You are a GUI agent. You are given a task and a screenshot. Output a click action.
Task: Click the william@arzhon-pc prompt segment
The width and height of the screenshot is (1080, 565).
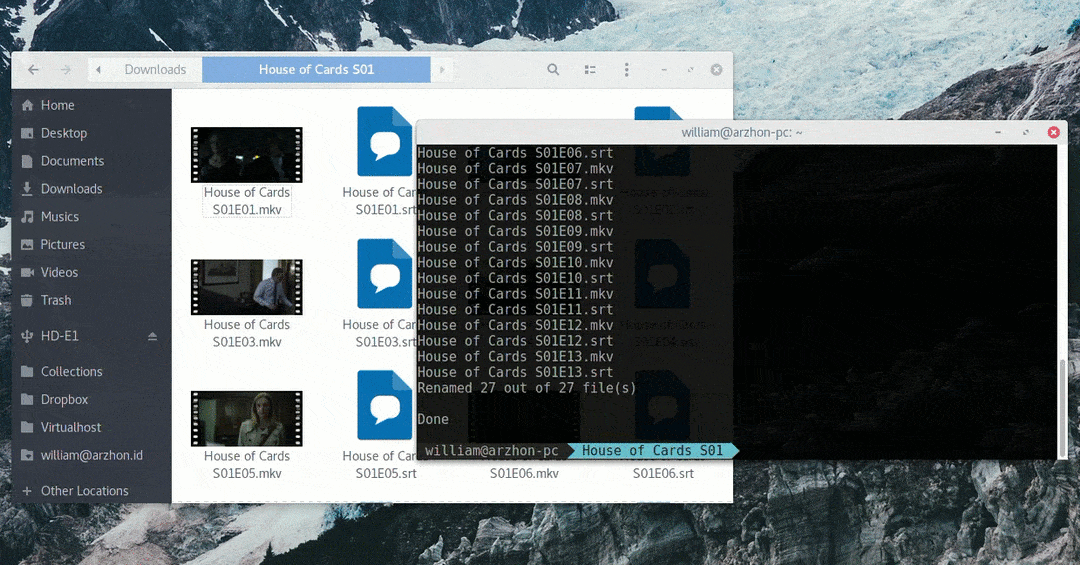(491, 451)
